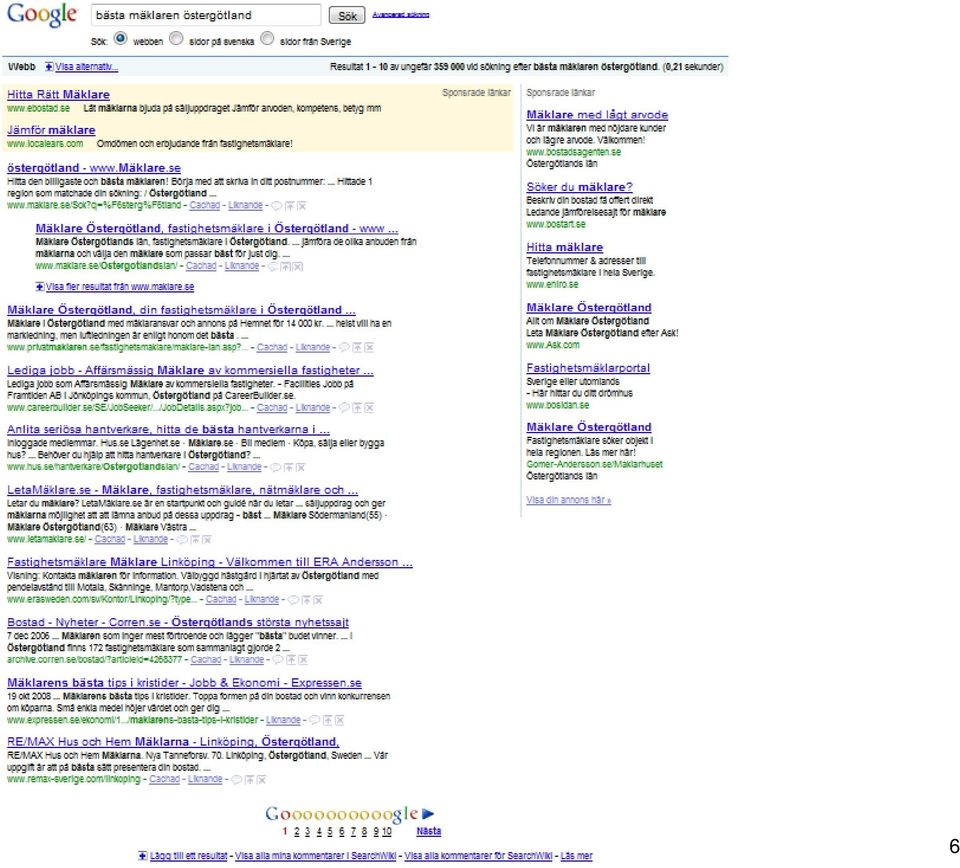Image resolution: width=960 pixels, height=868 pixels.
Task: Promote the maklare.se/Ostergotlandslan result
Action: (285, 266)
